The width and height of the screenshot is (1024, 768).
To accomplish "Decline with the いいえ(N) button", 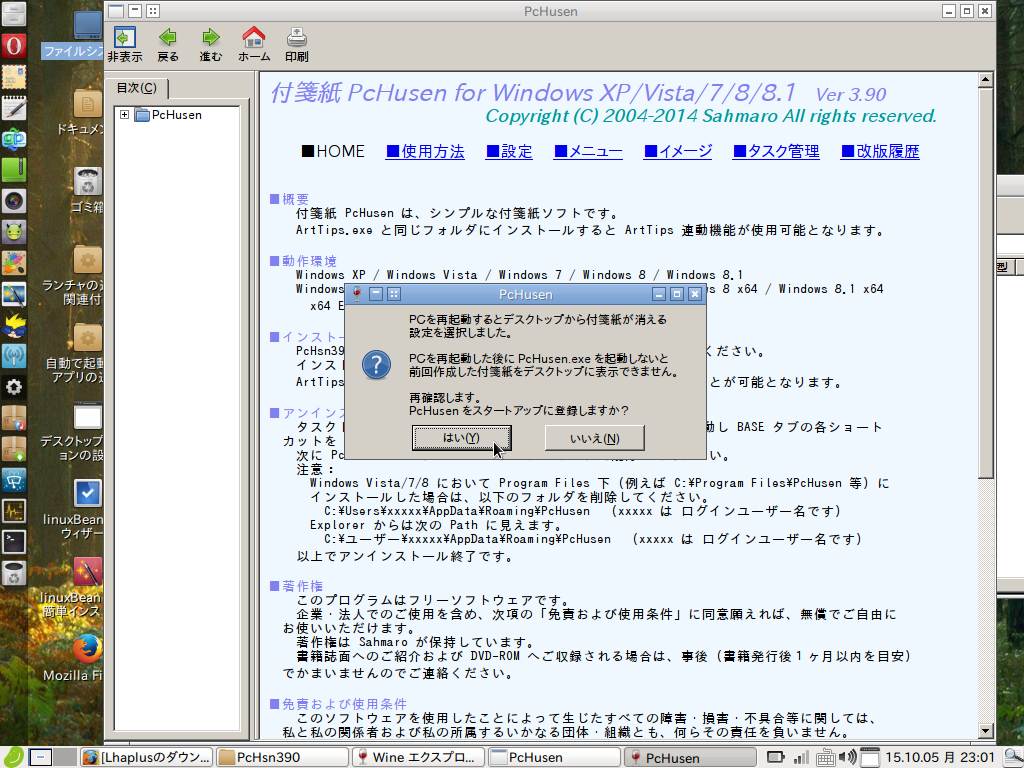I will tap(594, 438).
